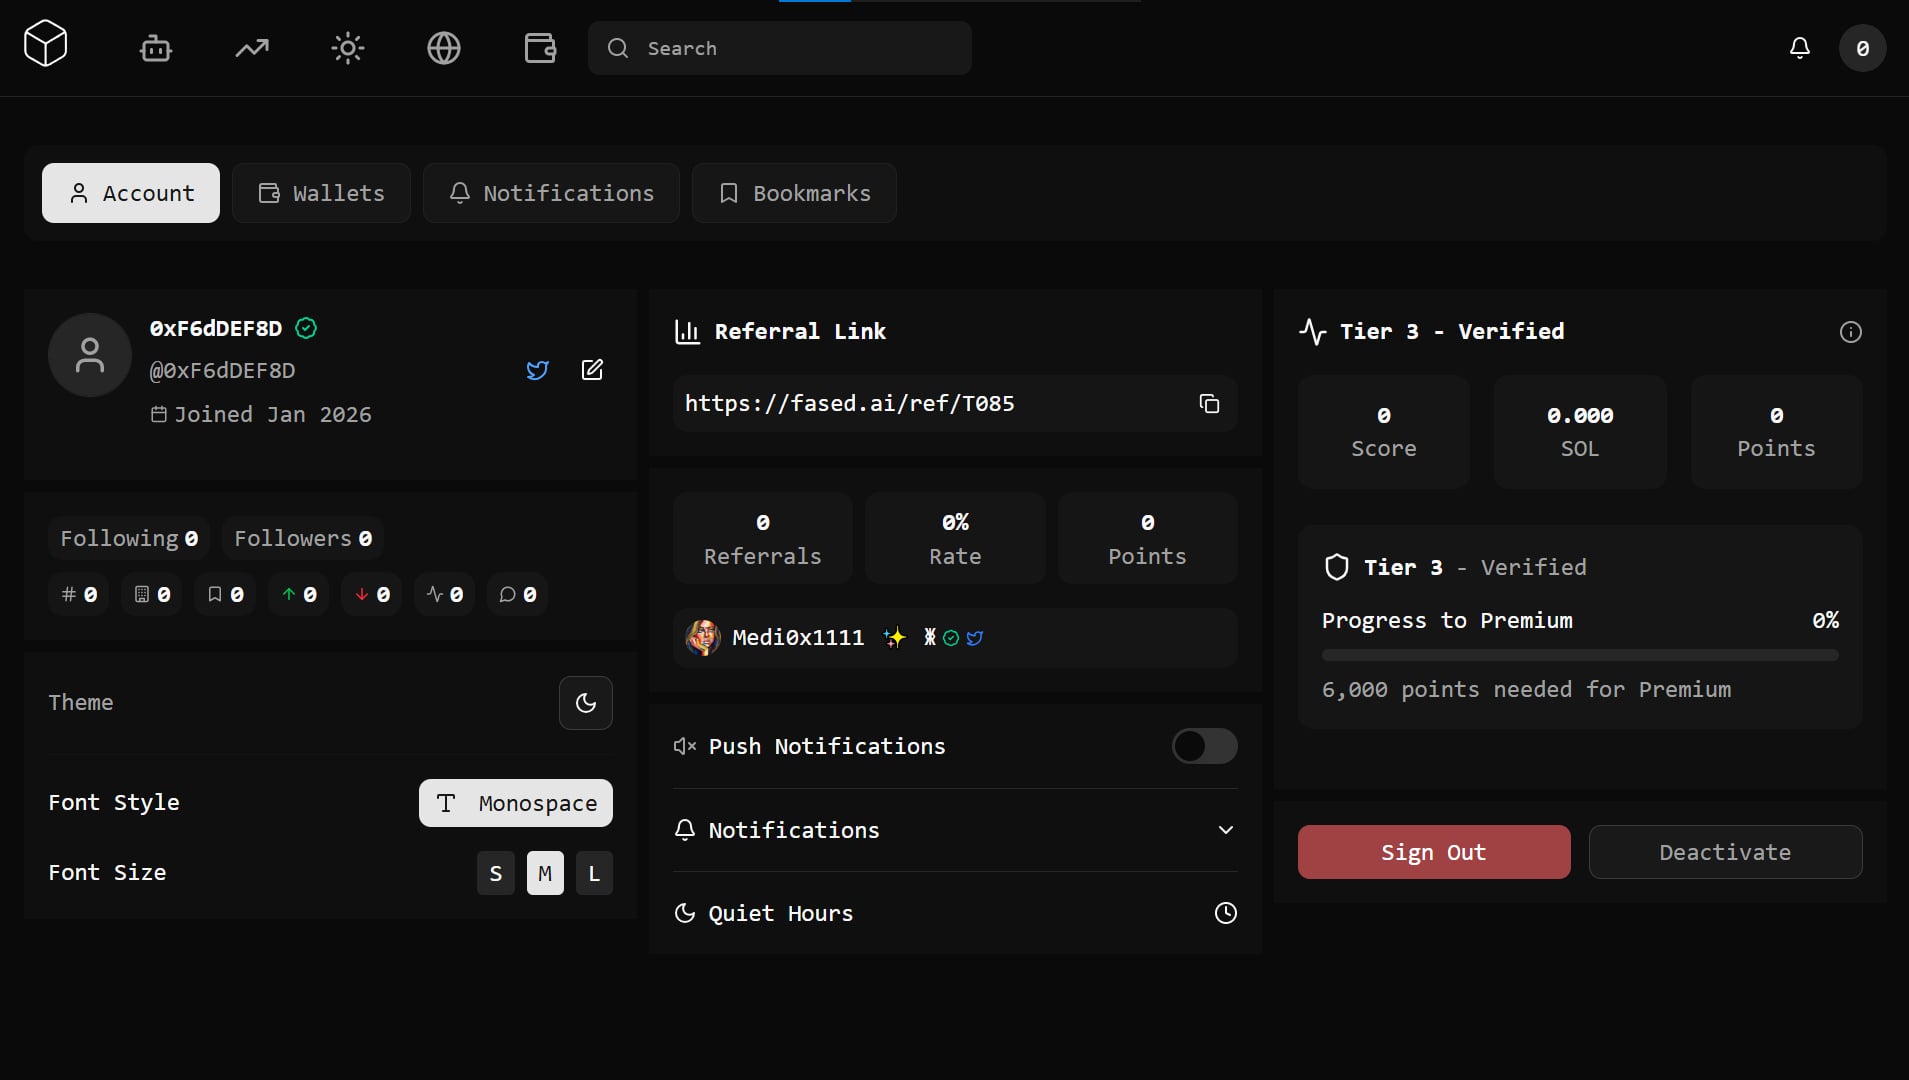Click the wallet icon in the top bar
Viewport: 1909px width, 1080px height.
pos(540,48)
